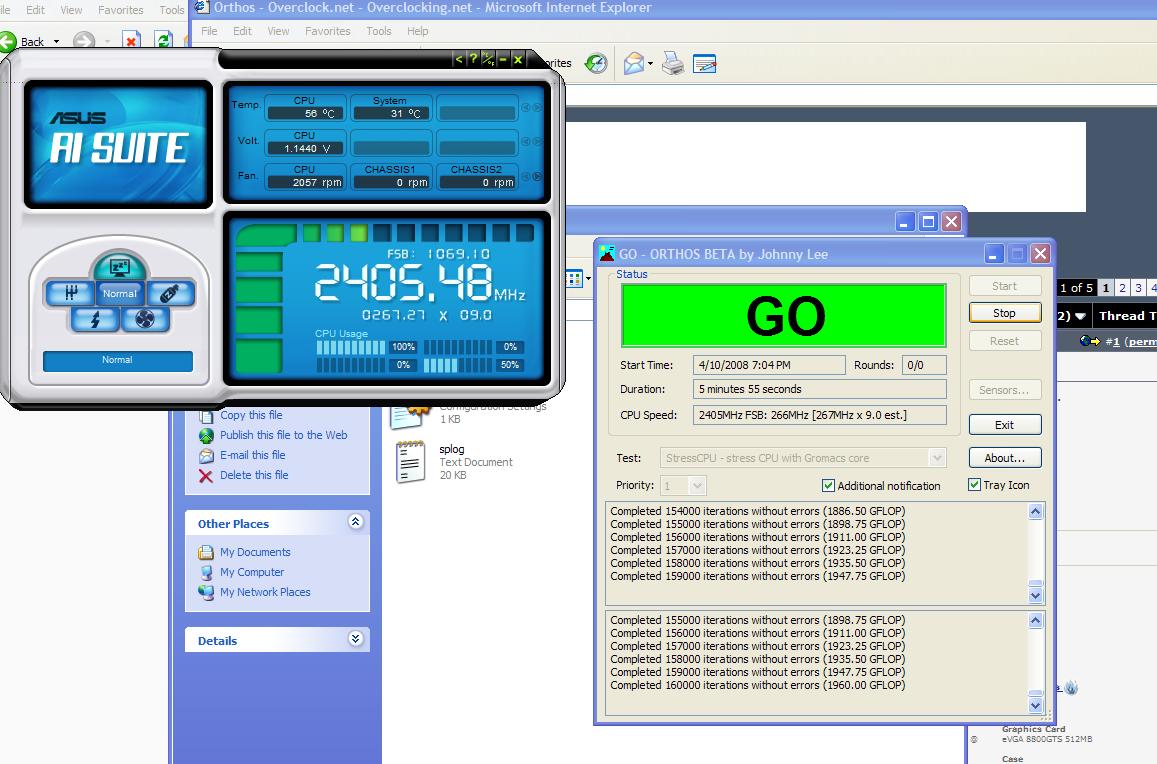Open AI Booster lightning bolt icon
This screenshot has height=764, width=1157.
click(95, 320)
